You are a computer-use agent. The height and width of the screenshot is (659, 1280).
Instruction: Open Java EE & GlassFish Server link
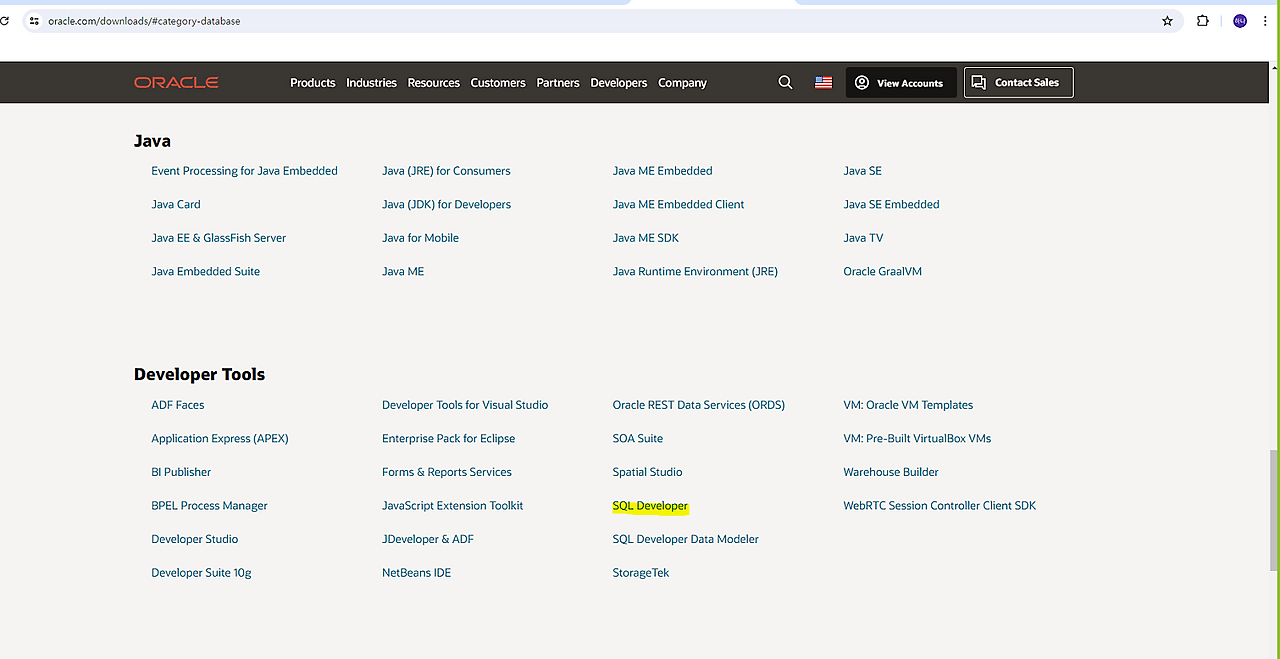tap(219, 238)
